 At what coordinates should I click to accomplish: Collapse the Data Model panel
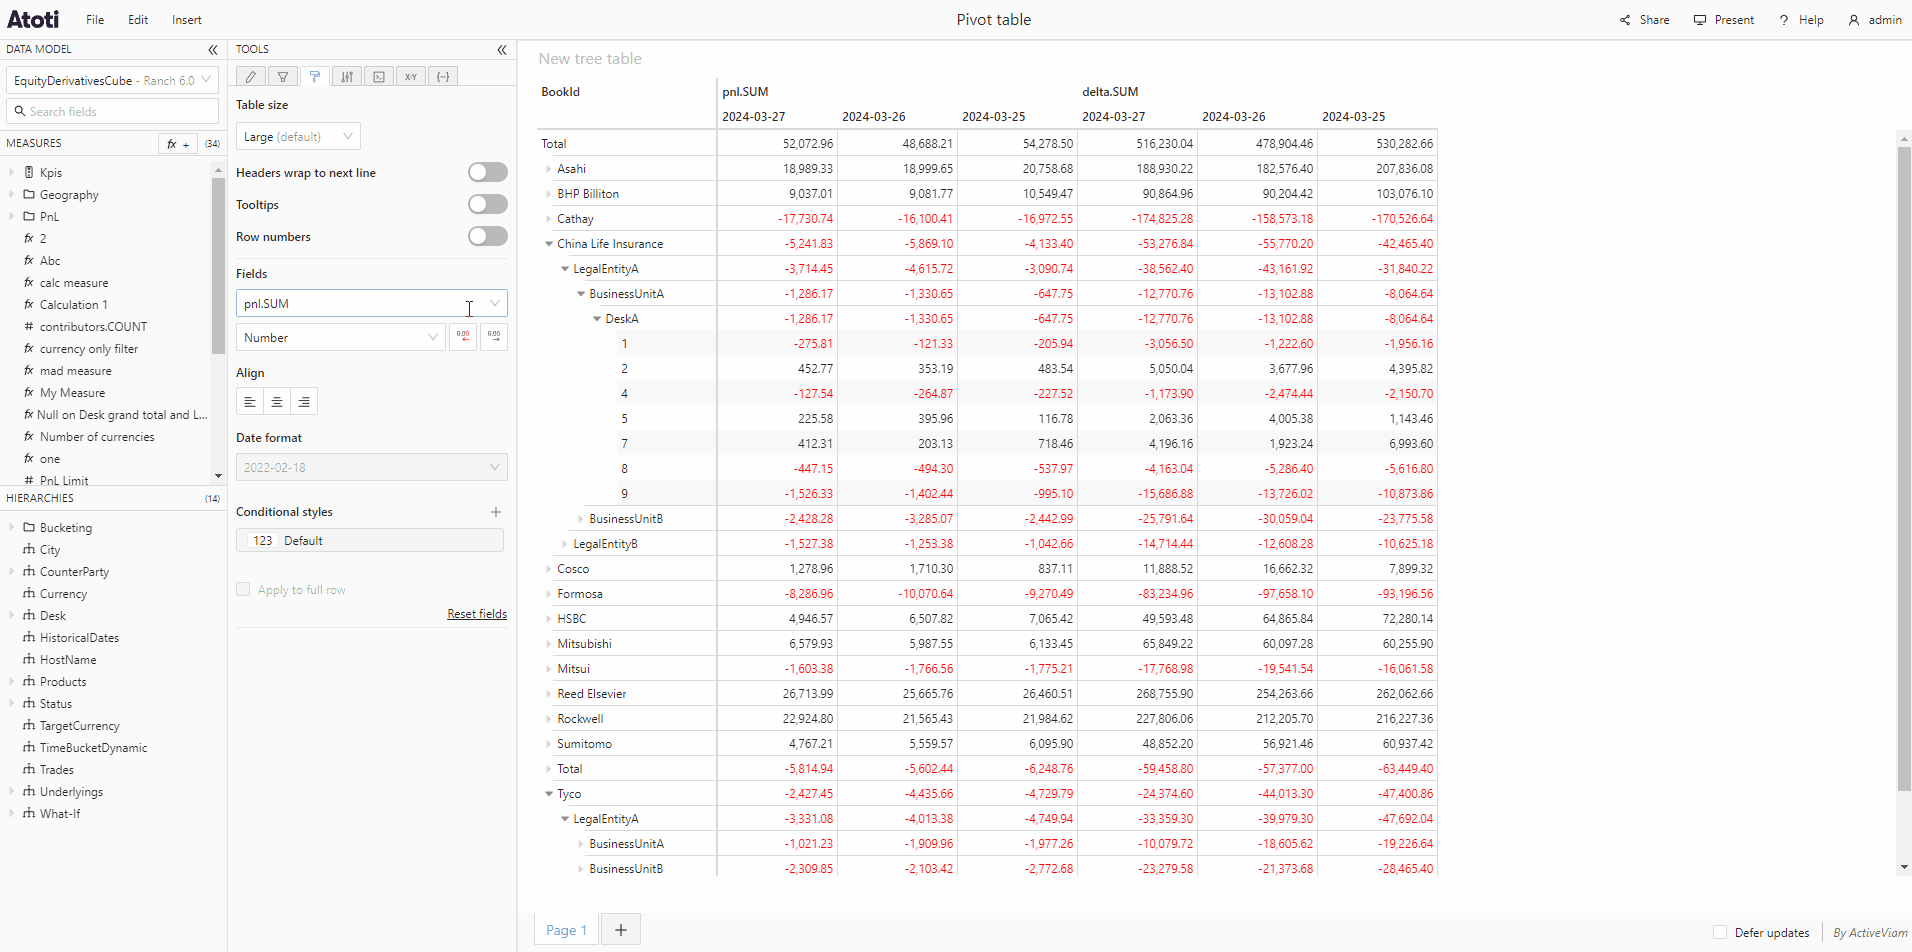tap(213, 49)
